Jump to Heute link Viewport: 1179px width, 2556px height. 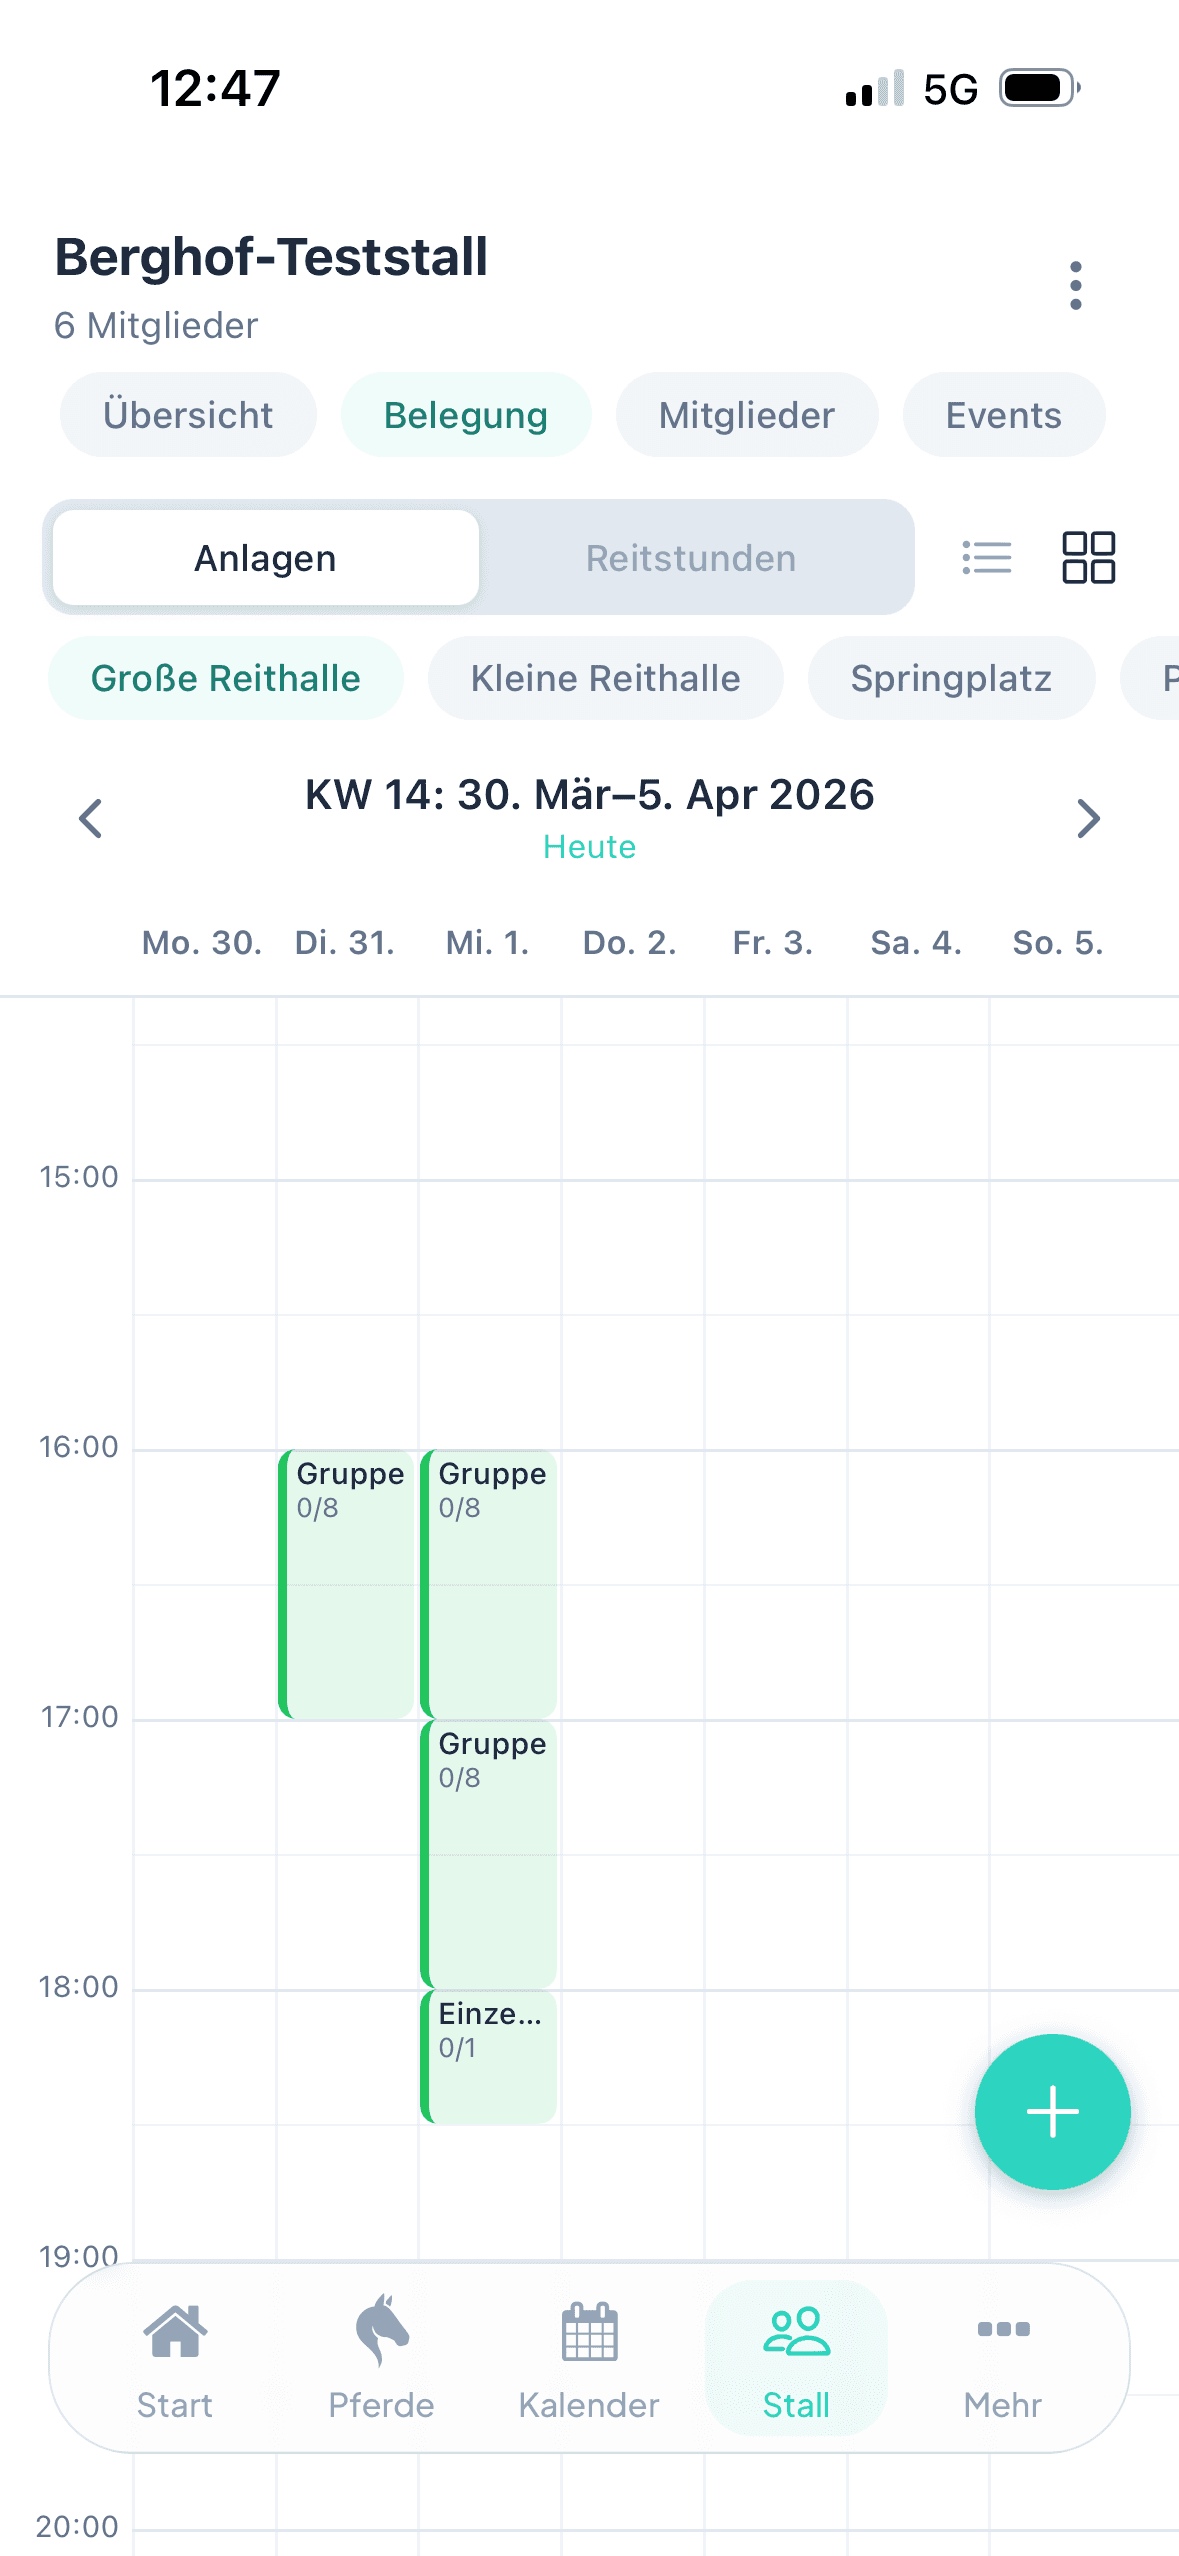[589, 847]
